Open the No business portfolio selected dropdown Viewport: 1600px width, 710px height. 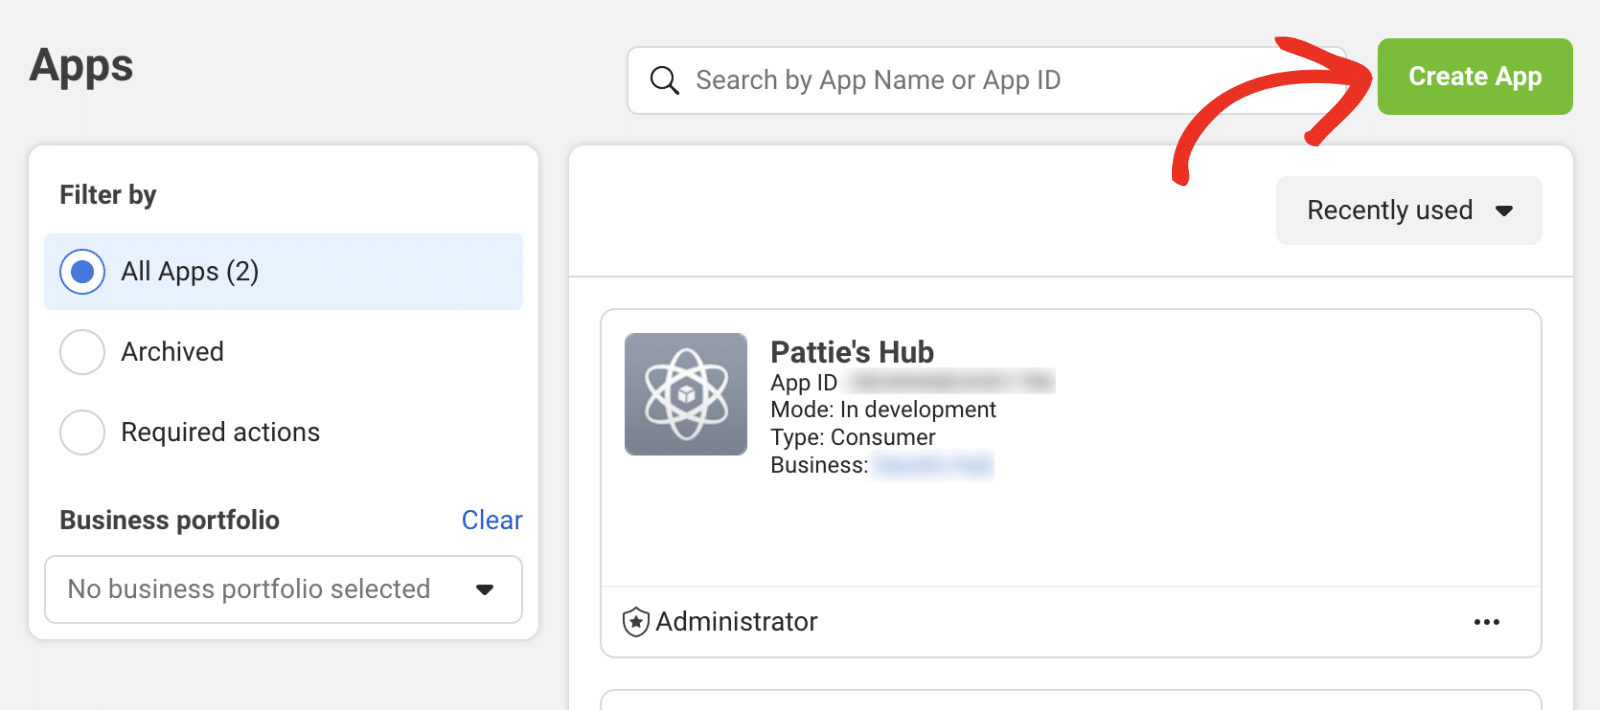[283, 589]
